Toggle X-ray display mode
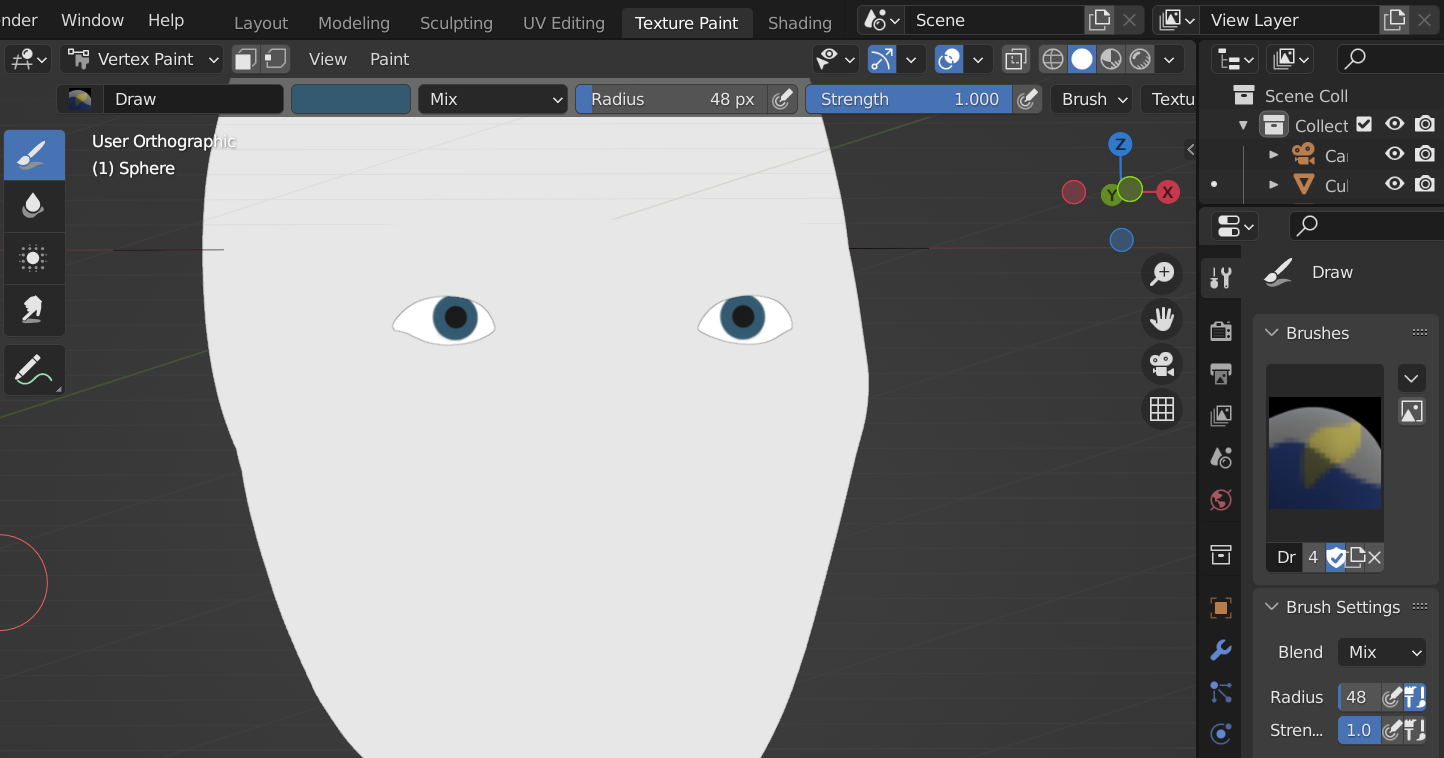This screenshot has height=758, width=1444. (x=1016, y=60)
